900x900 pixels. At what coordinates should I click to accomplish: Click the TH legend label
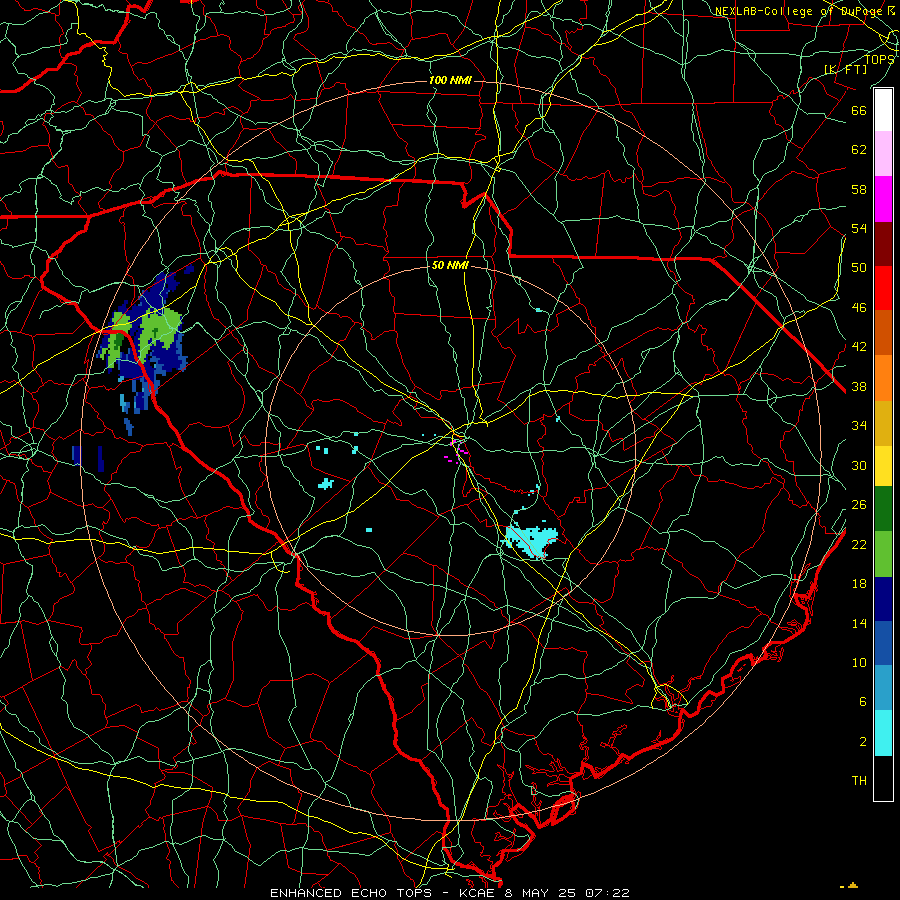[859, 781]
